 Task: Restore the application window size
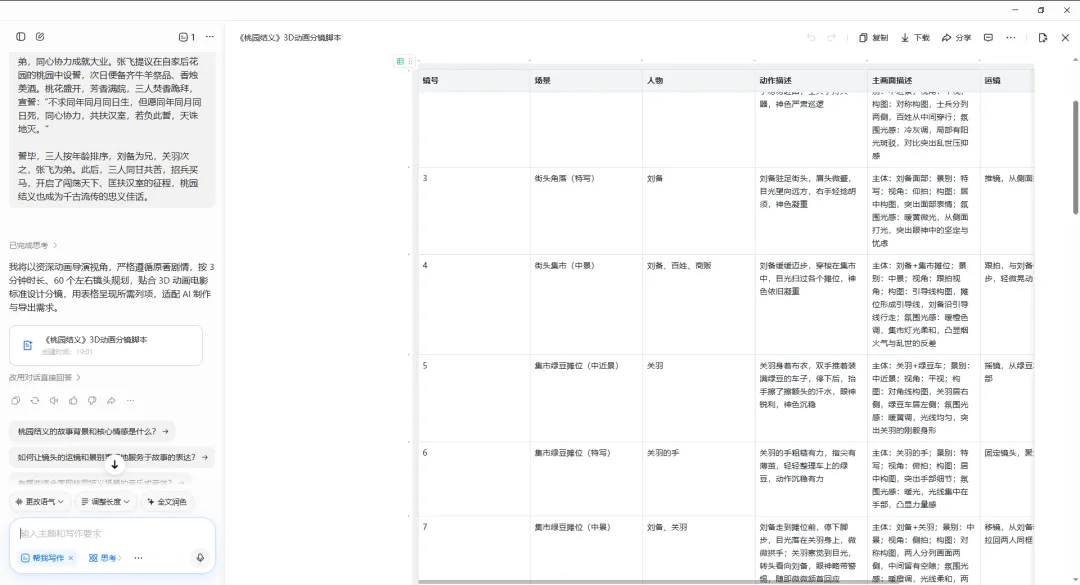1041,10
